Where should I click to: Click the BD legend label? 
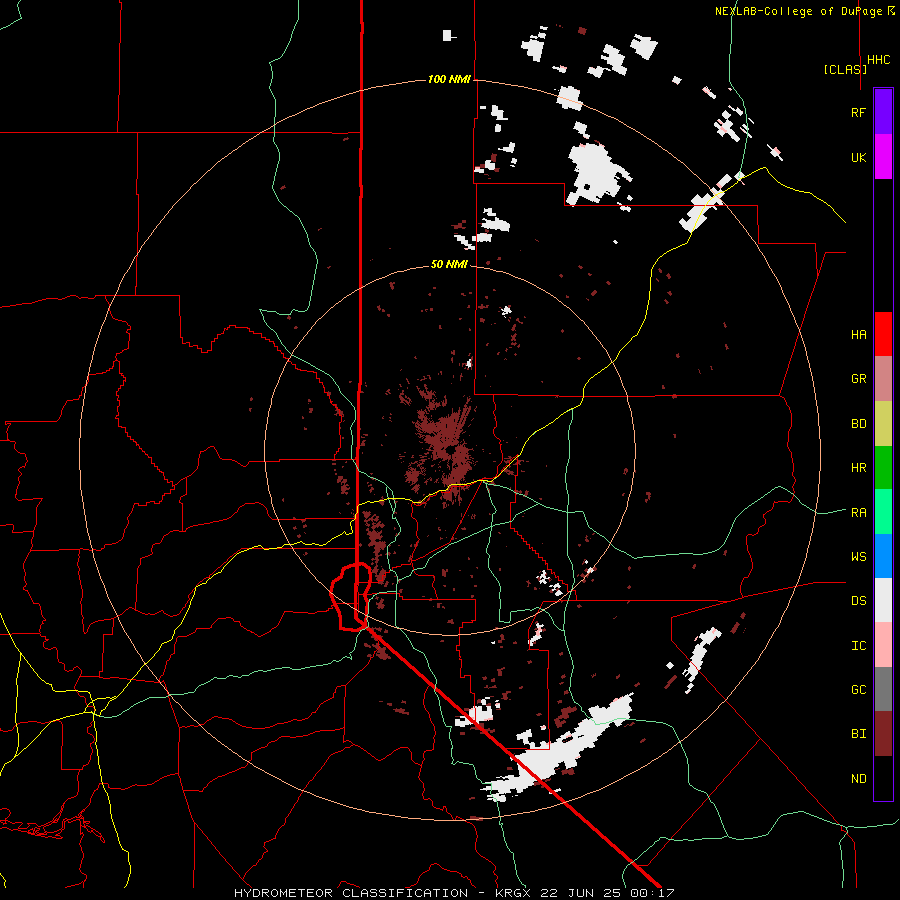point(858,424)
